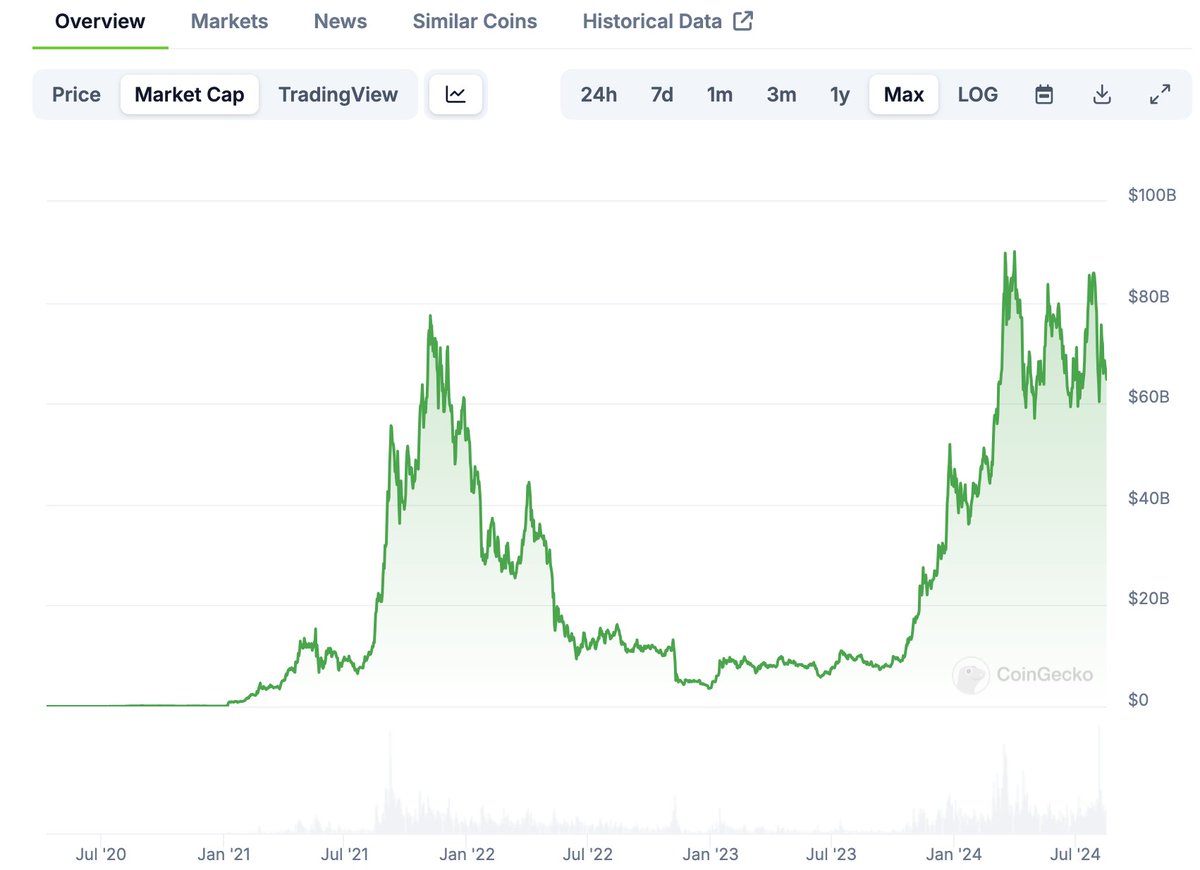Click the Jan '23 date label
The width and height of the screenshot is (1200, 870).
coord(710,854)
